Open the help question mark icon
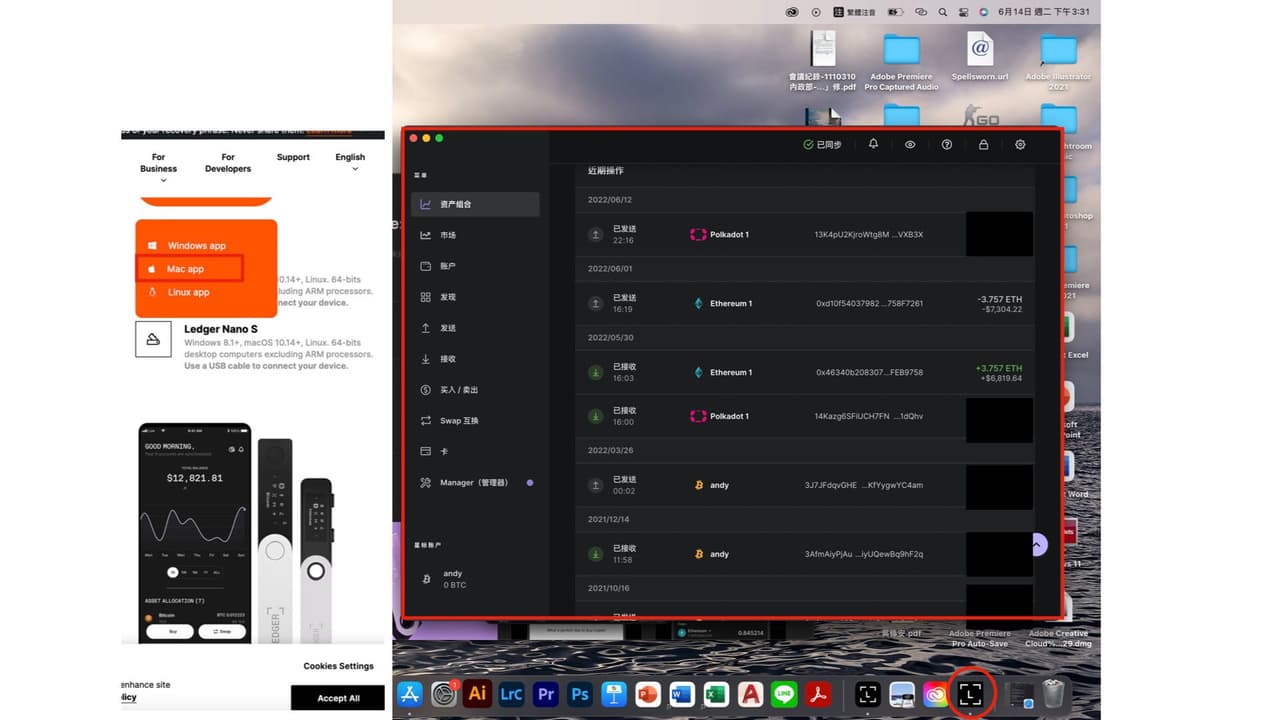This screenshot has width=1280, height=720. [x=947, y=144]
